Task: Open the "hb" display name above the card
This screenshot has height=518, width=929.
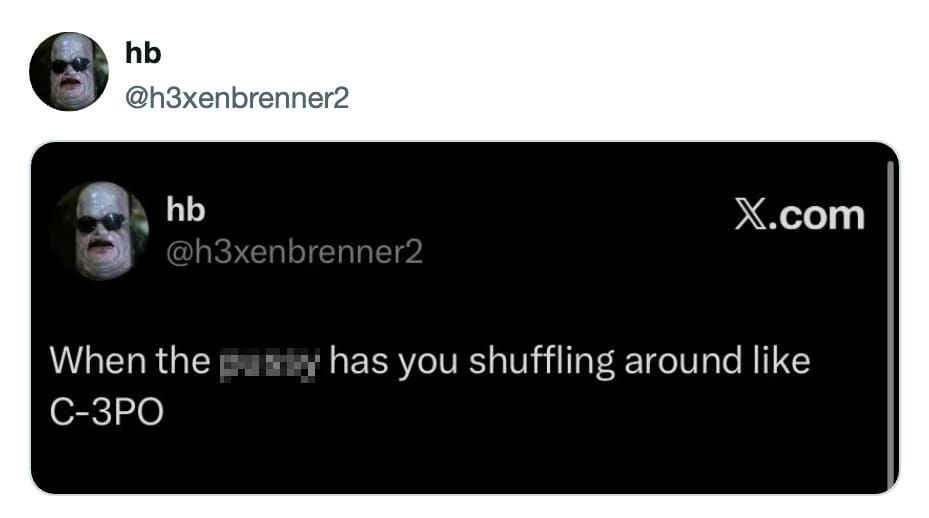Action: click(143, 55)
